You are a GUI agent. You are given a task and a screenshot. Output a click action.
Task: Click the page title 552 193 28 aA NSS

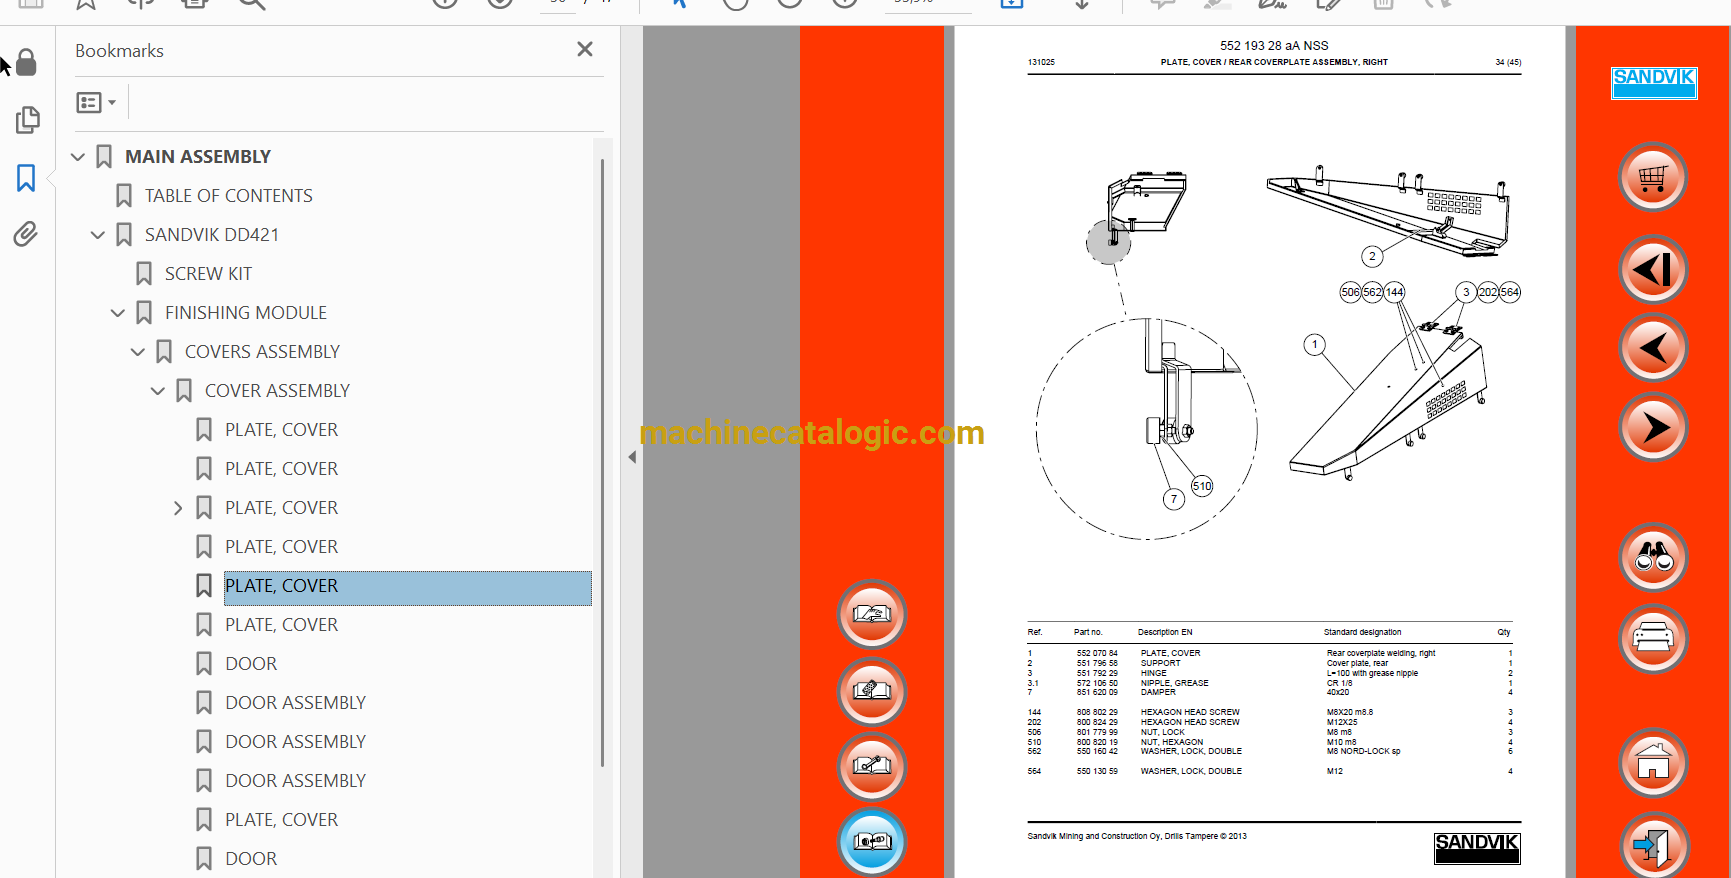click(1274, 46)
